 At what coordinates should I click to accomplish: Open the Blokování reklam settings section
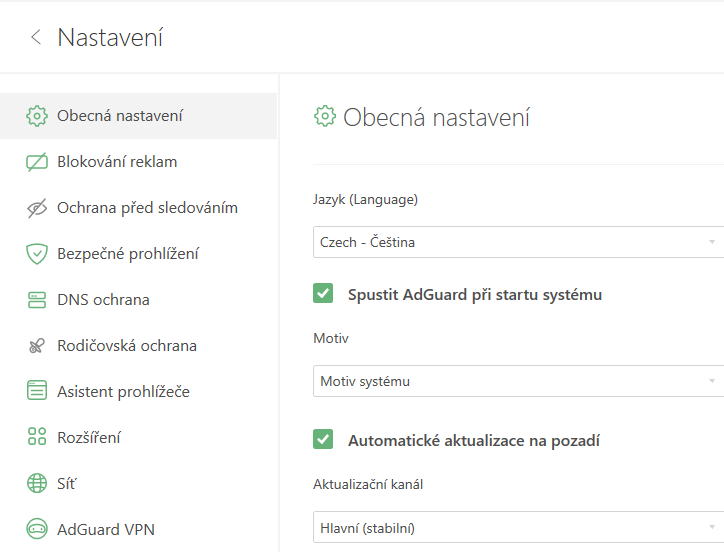[117, 162]
